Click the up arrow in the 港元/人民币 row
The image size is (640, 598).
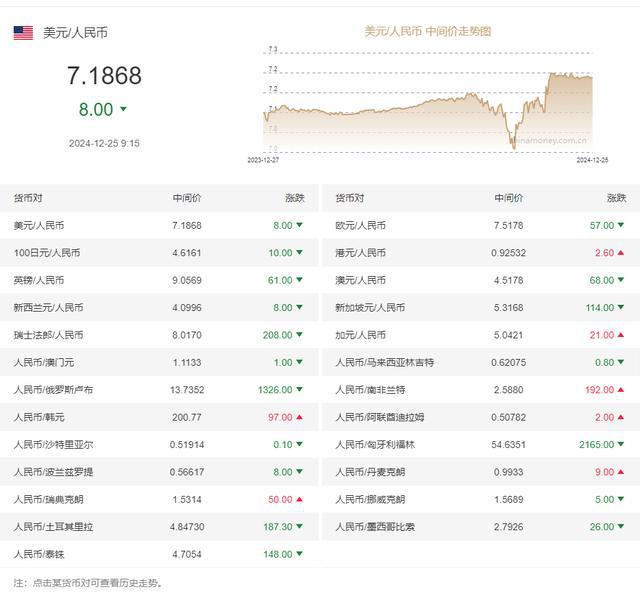click(620, 253)
